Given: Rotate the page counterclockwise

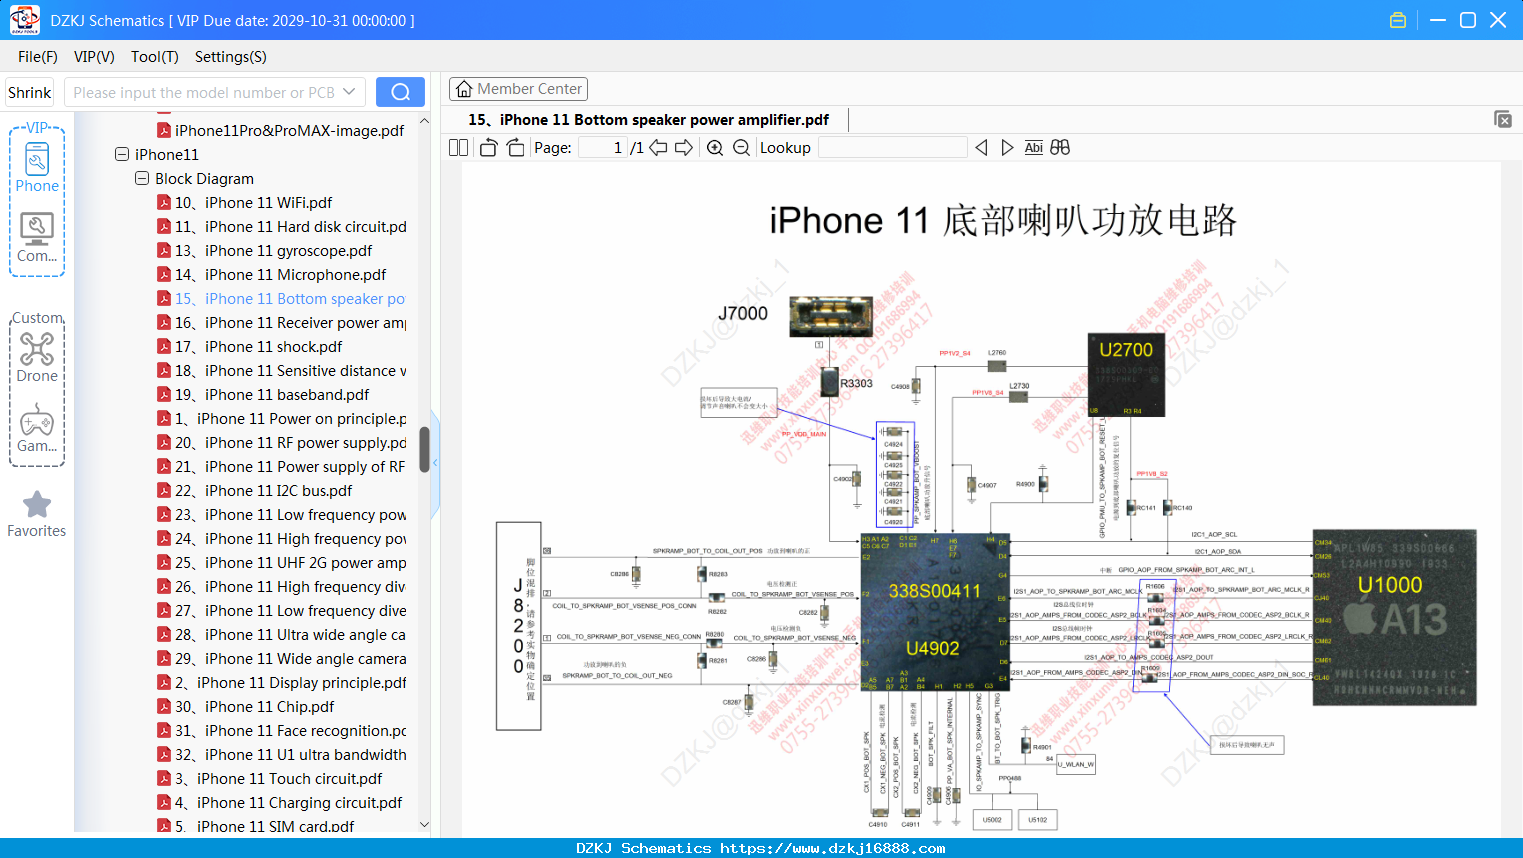Looking at the screenshot, I should coord(488,148).
